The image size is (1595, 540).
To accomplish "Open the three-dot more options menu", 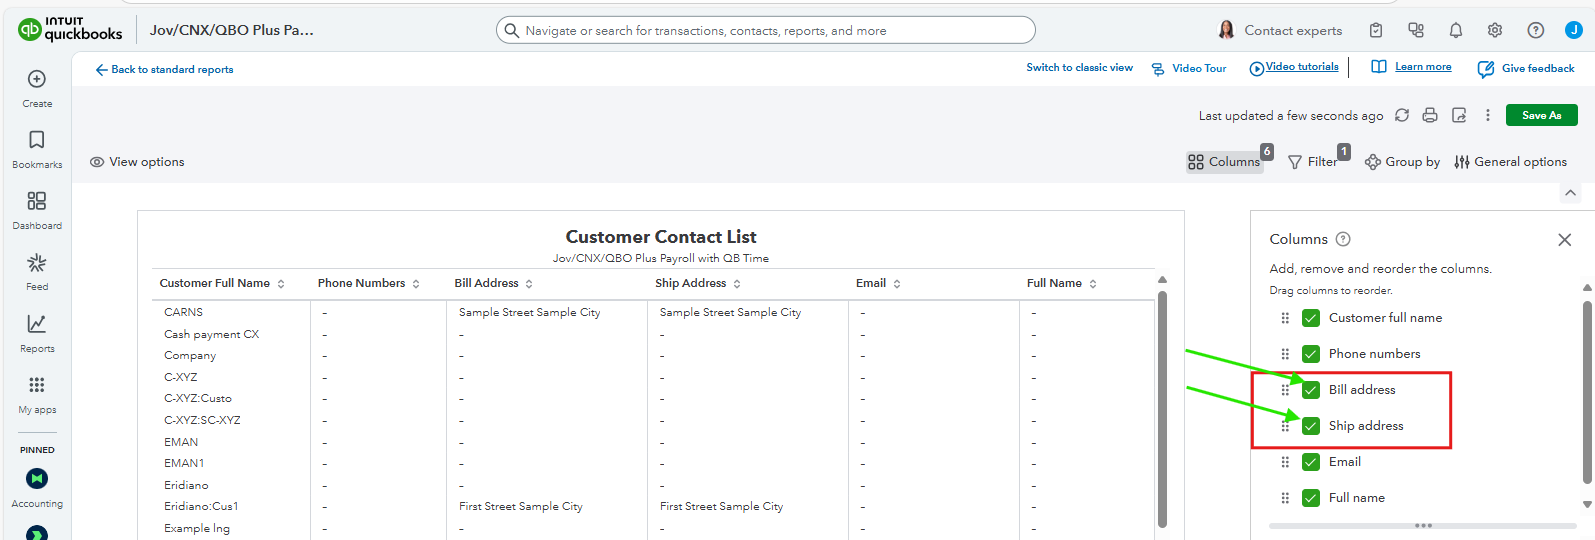I will [1488, 115].
